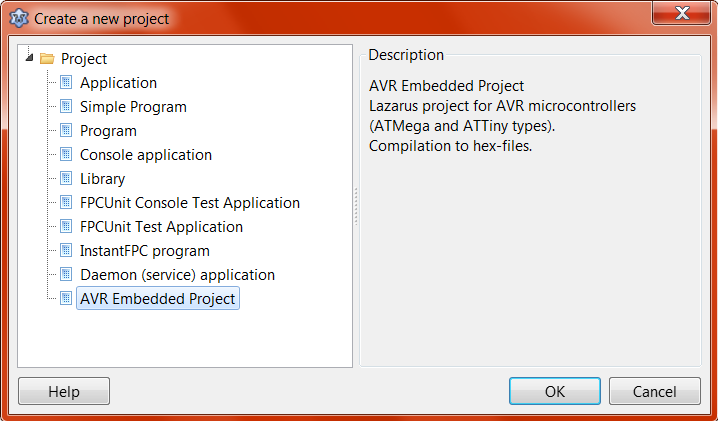Viewport: 718px width, 421px height.
Task: Pick the Library project type label
Action: 102,179
